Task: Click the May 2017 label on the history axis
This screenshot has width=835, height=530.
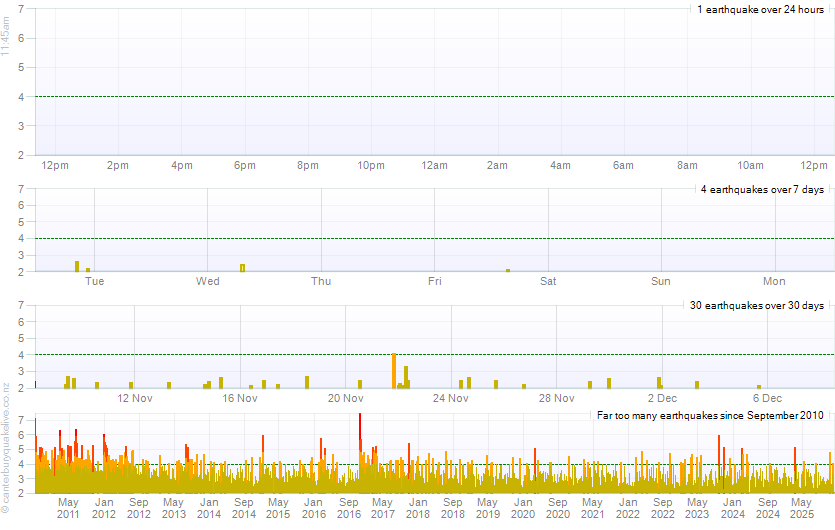Action: point(383,507)
